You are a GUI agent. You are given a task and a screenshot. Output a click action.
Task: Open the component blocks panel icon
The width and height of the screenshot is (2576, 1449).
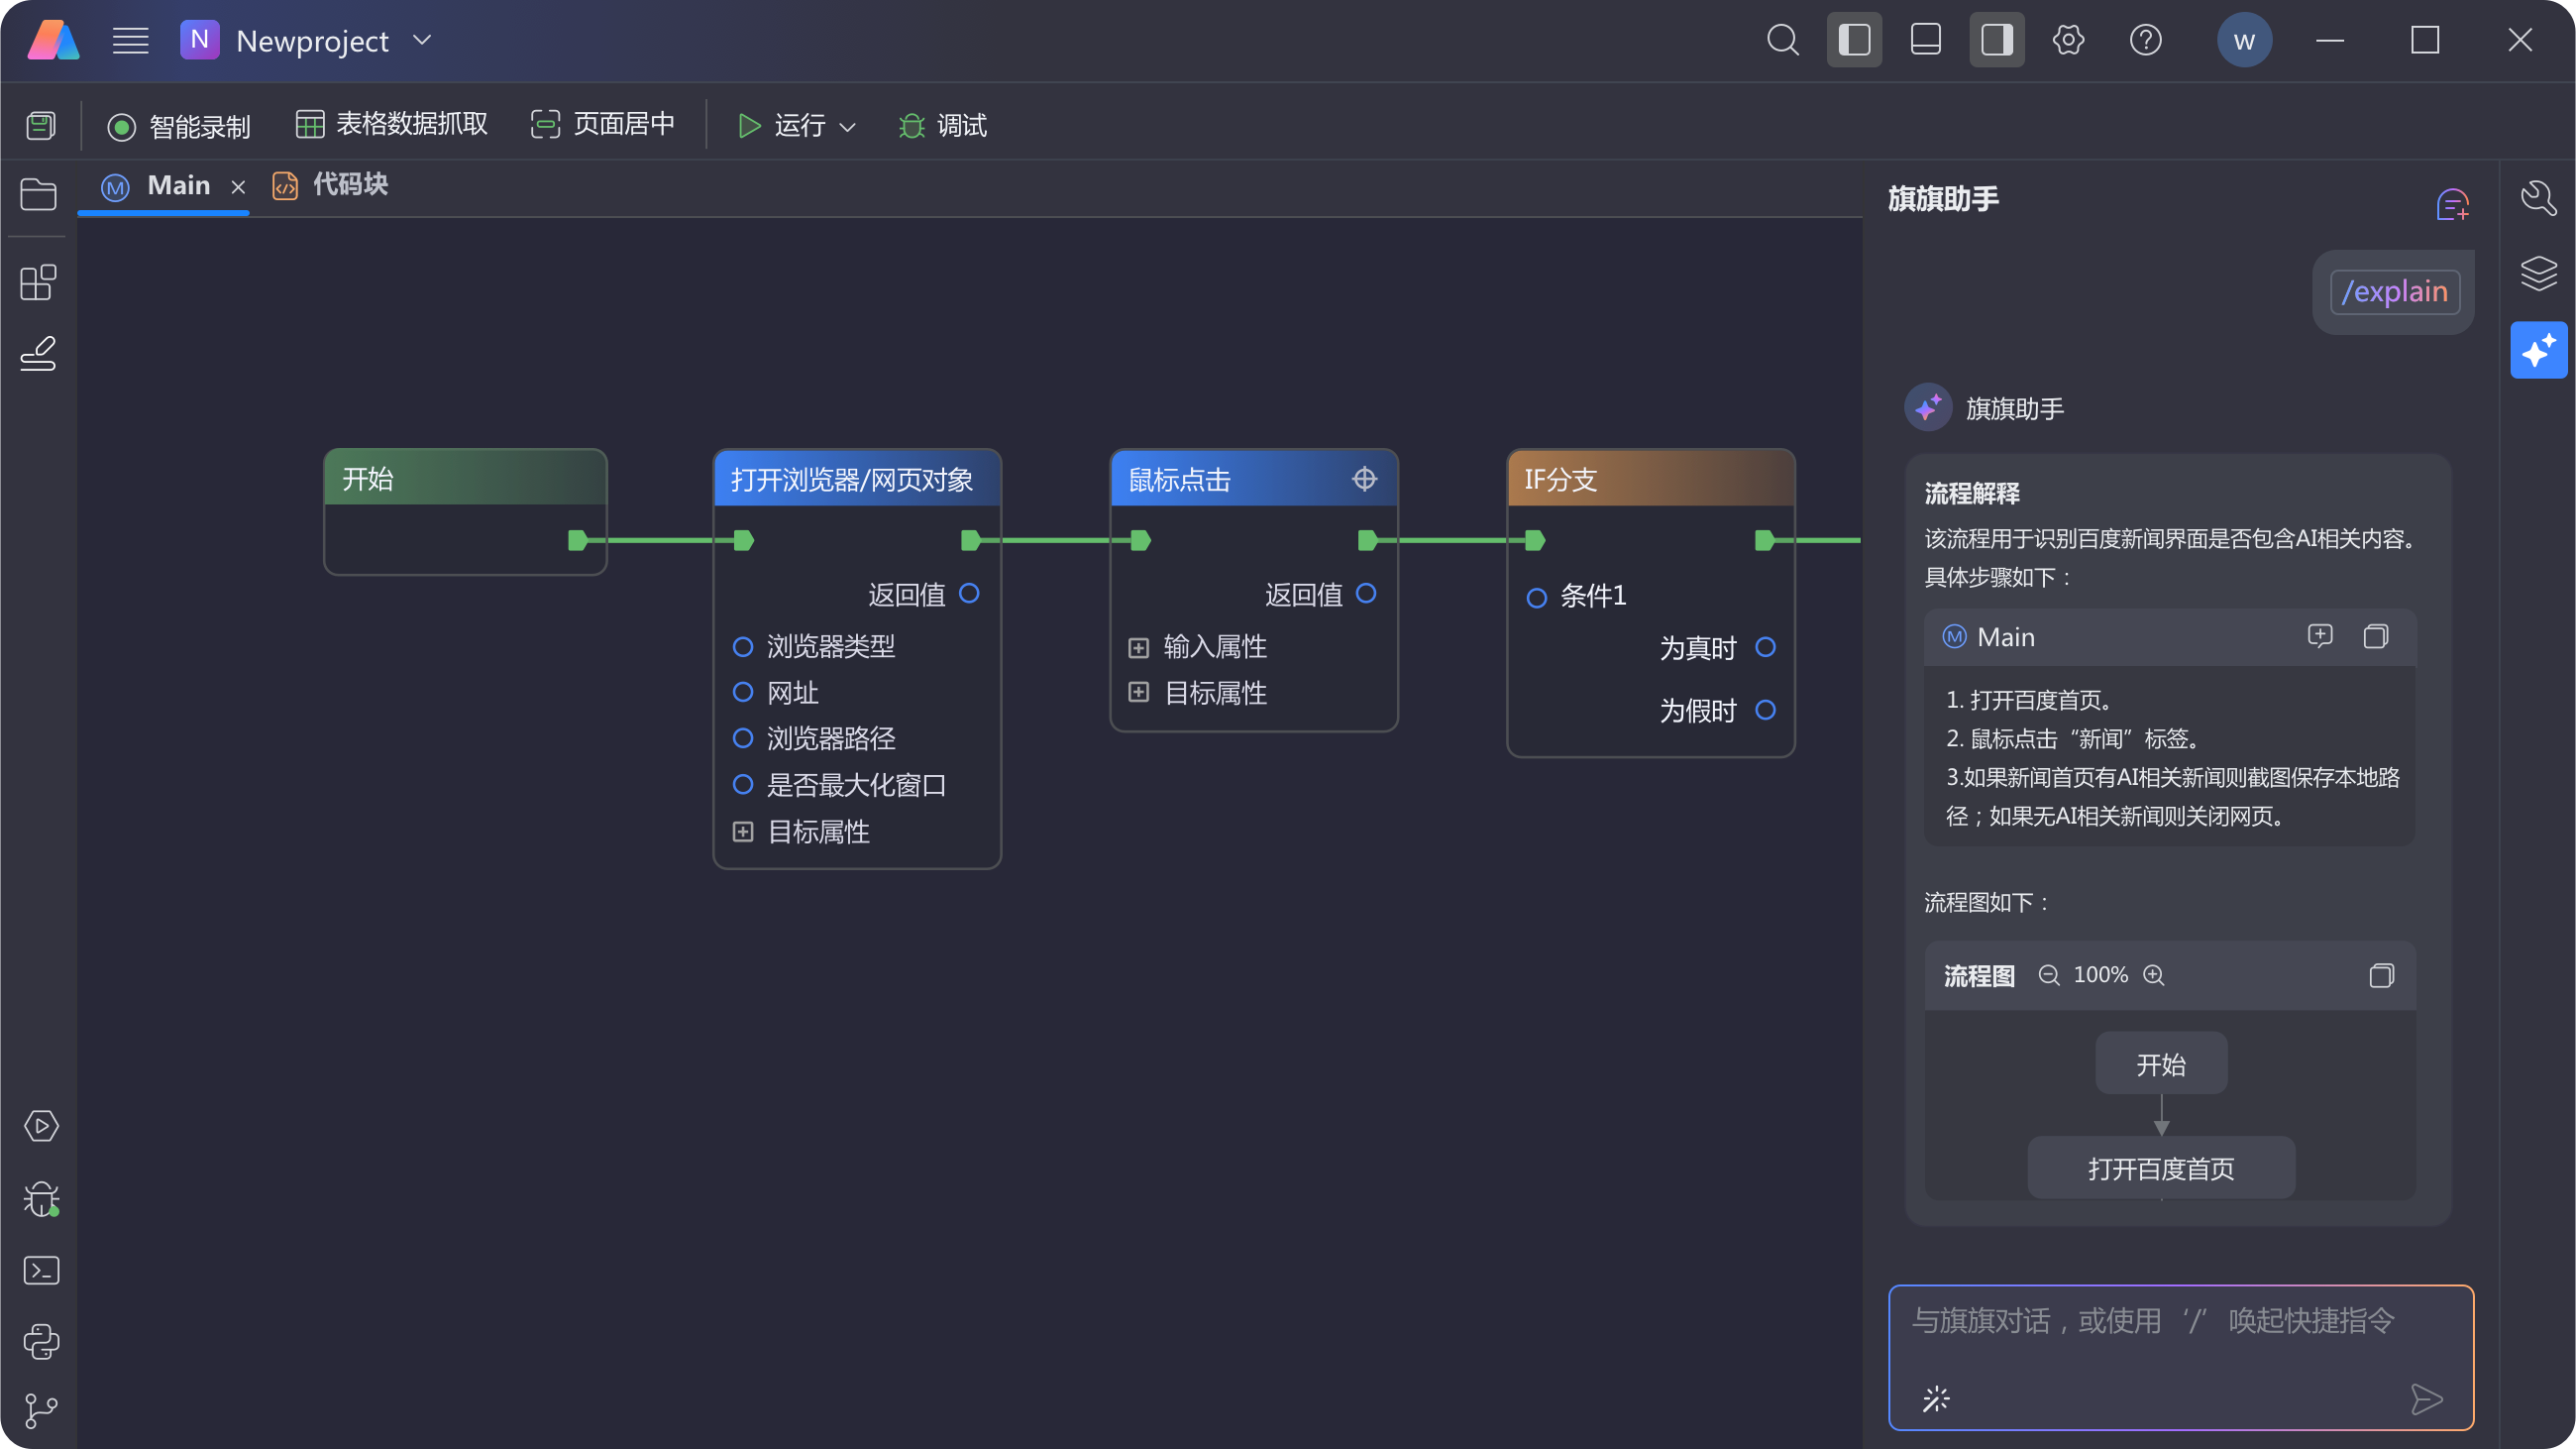pos(38,282)
